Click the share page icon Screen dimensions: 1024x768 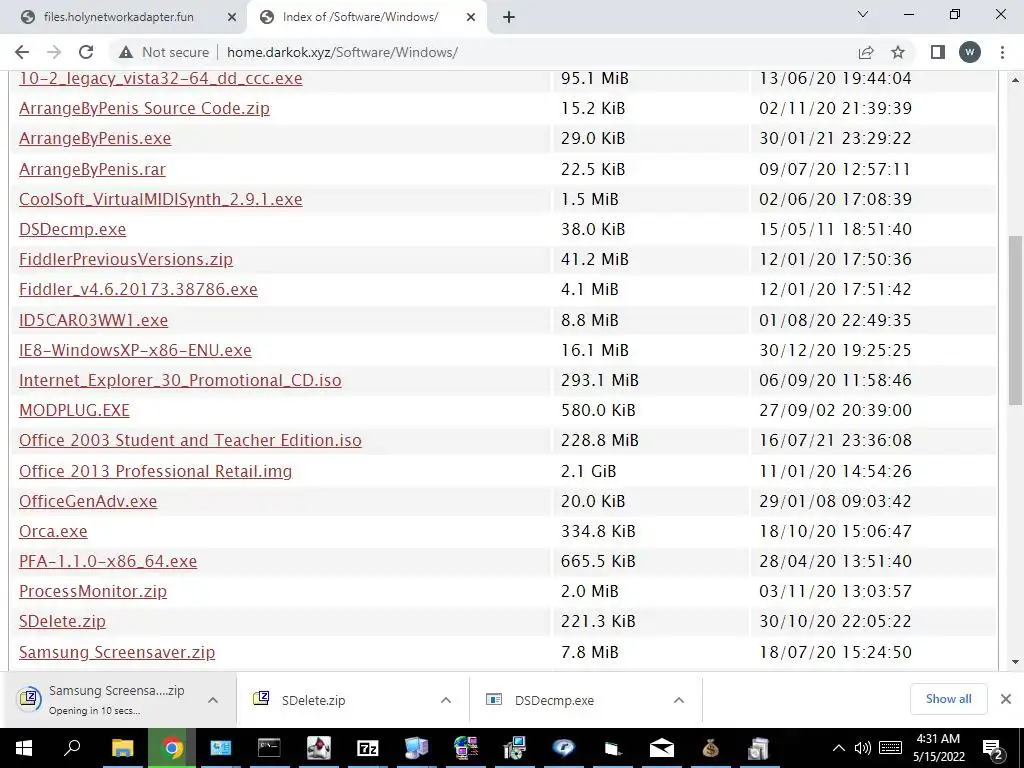pos(866,52)
